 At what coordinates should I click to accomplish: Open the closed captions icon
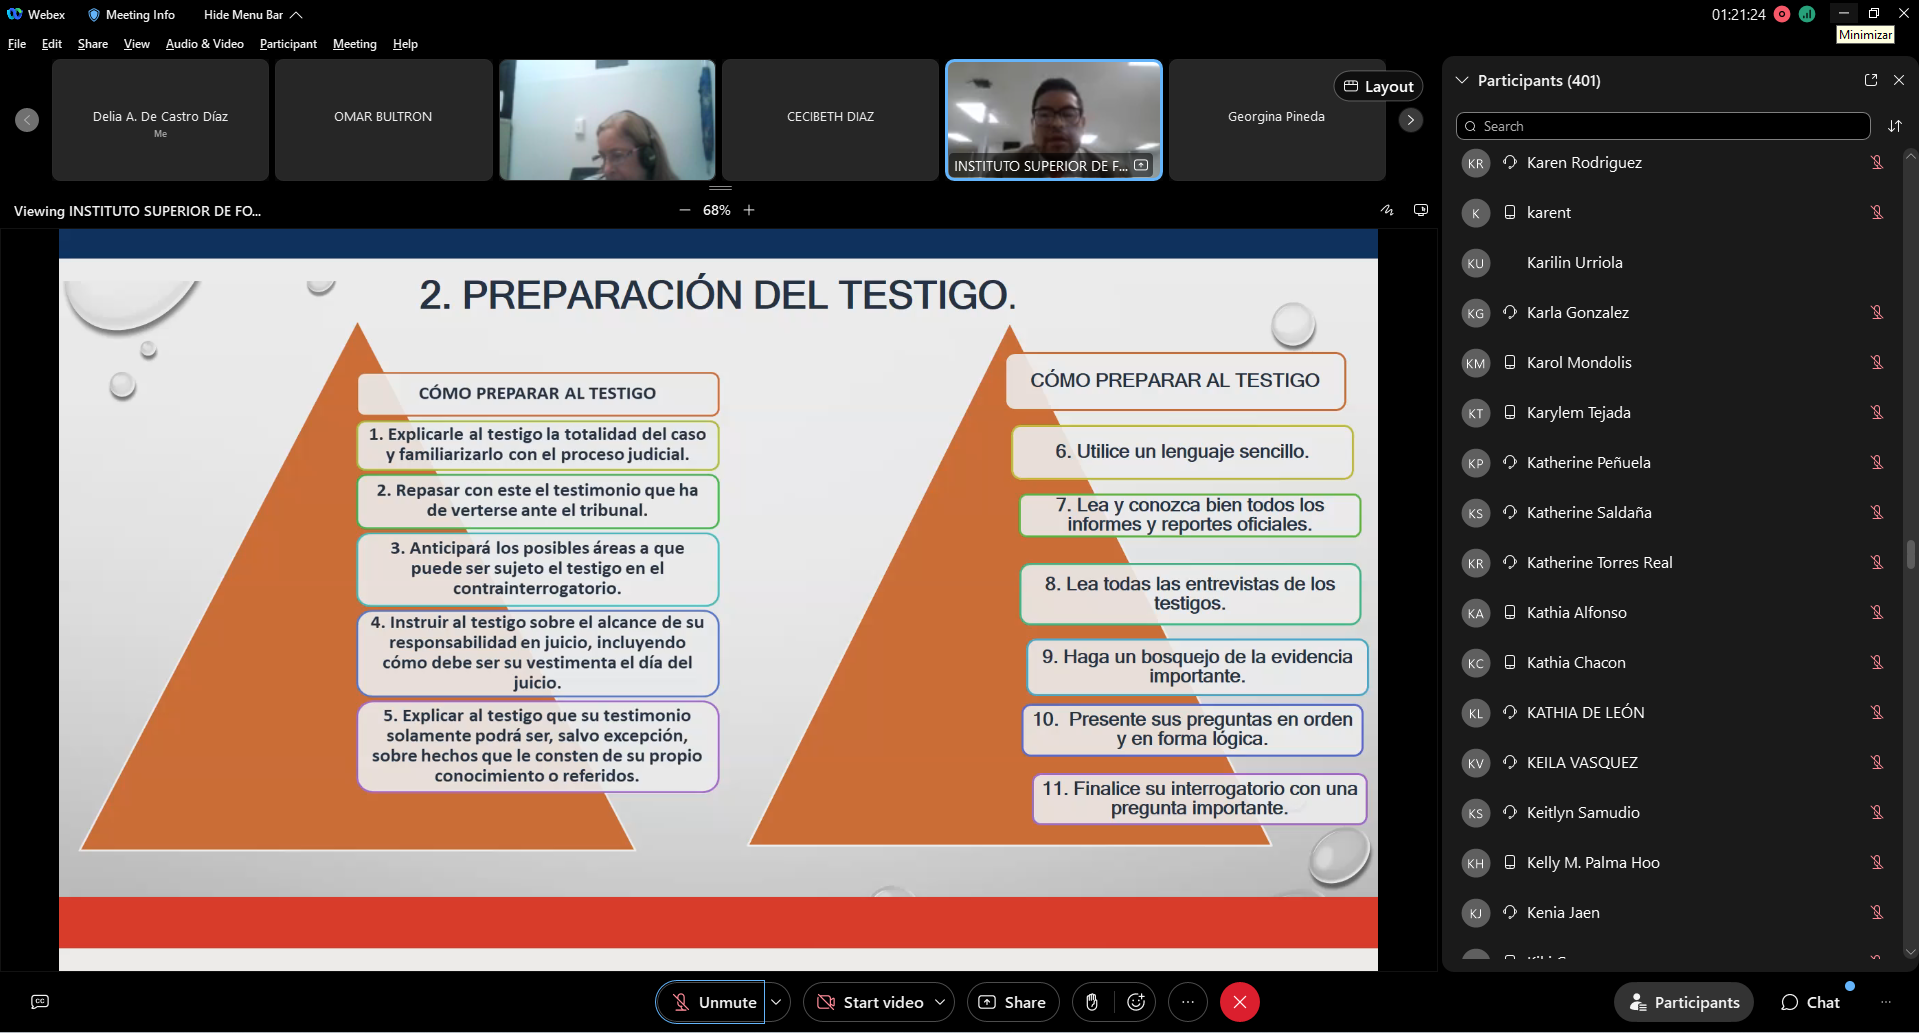(x=40, y=1002)
